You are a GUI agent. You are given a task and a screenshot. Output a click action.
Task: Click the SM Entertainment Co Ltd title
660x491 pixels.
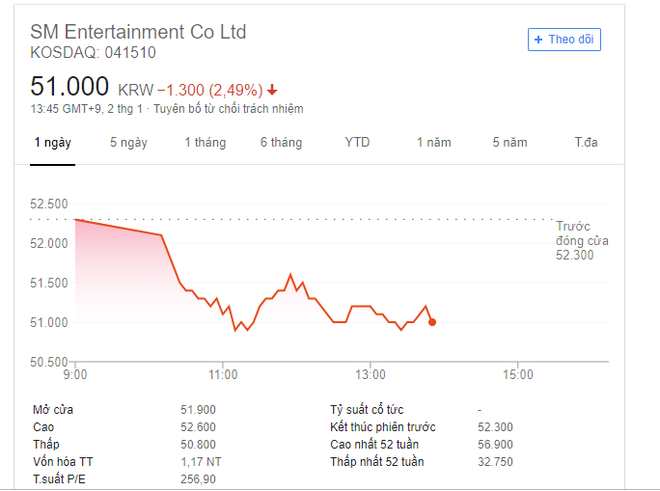tap(138, 32)
